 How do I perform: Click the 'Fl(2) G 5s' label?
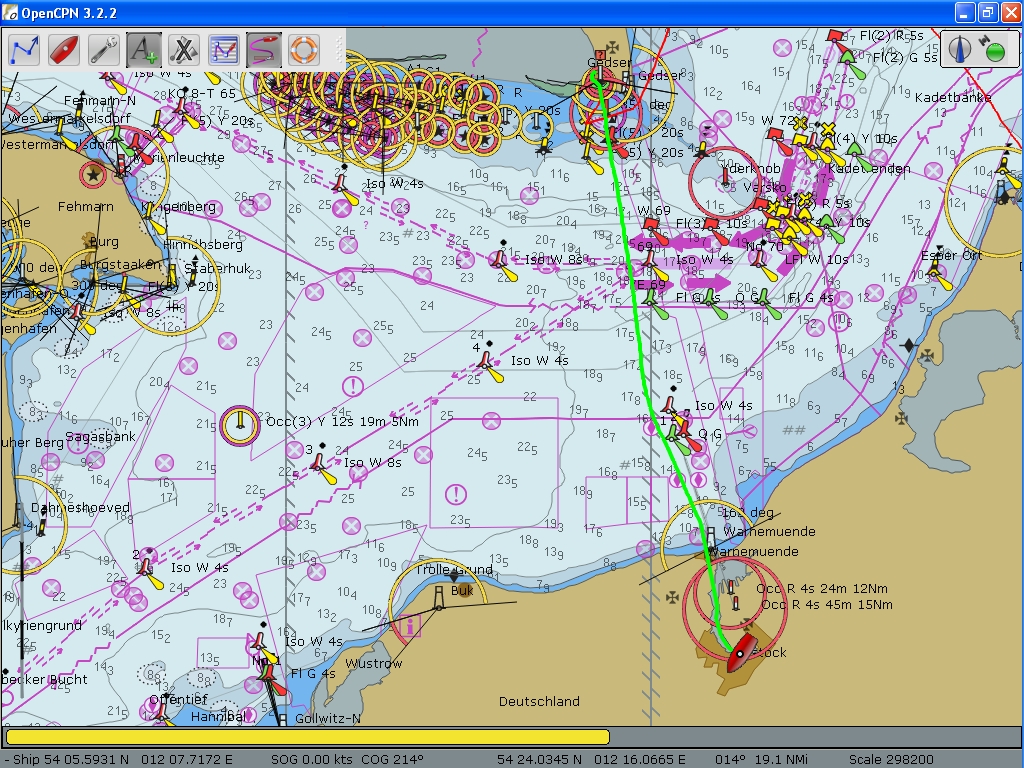tap(905, 57)
